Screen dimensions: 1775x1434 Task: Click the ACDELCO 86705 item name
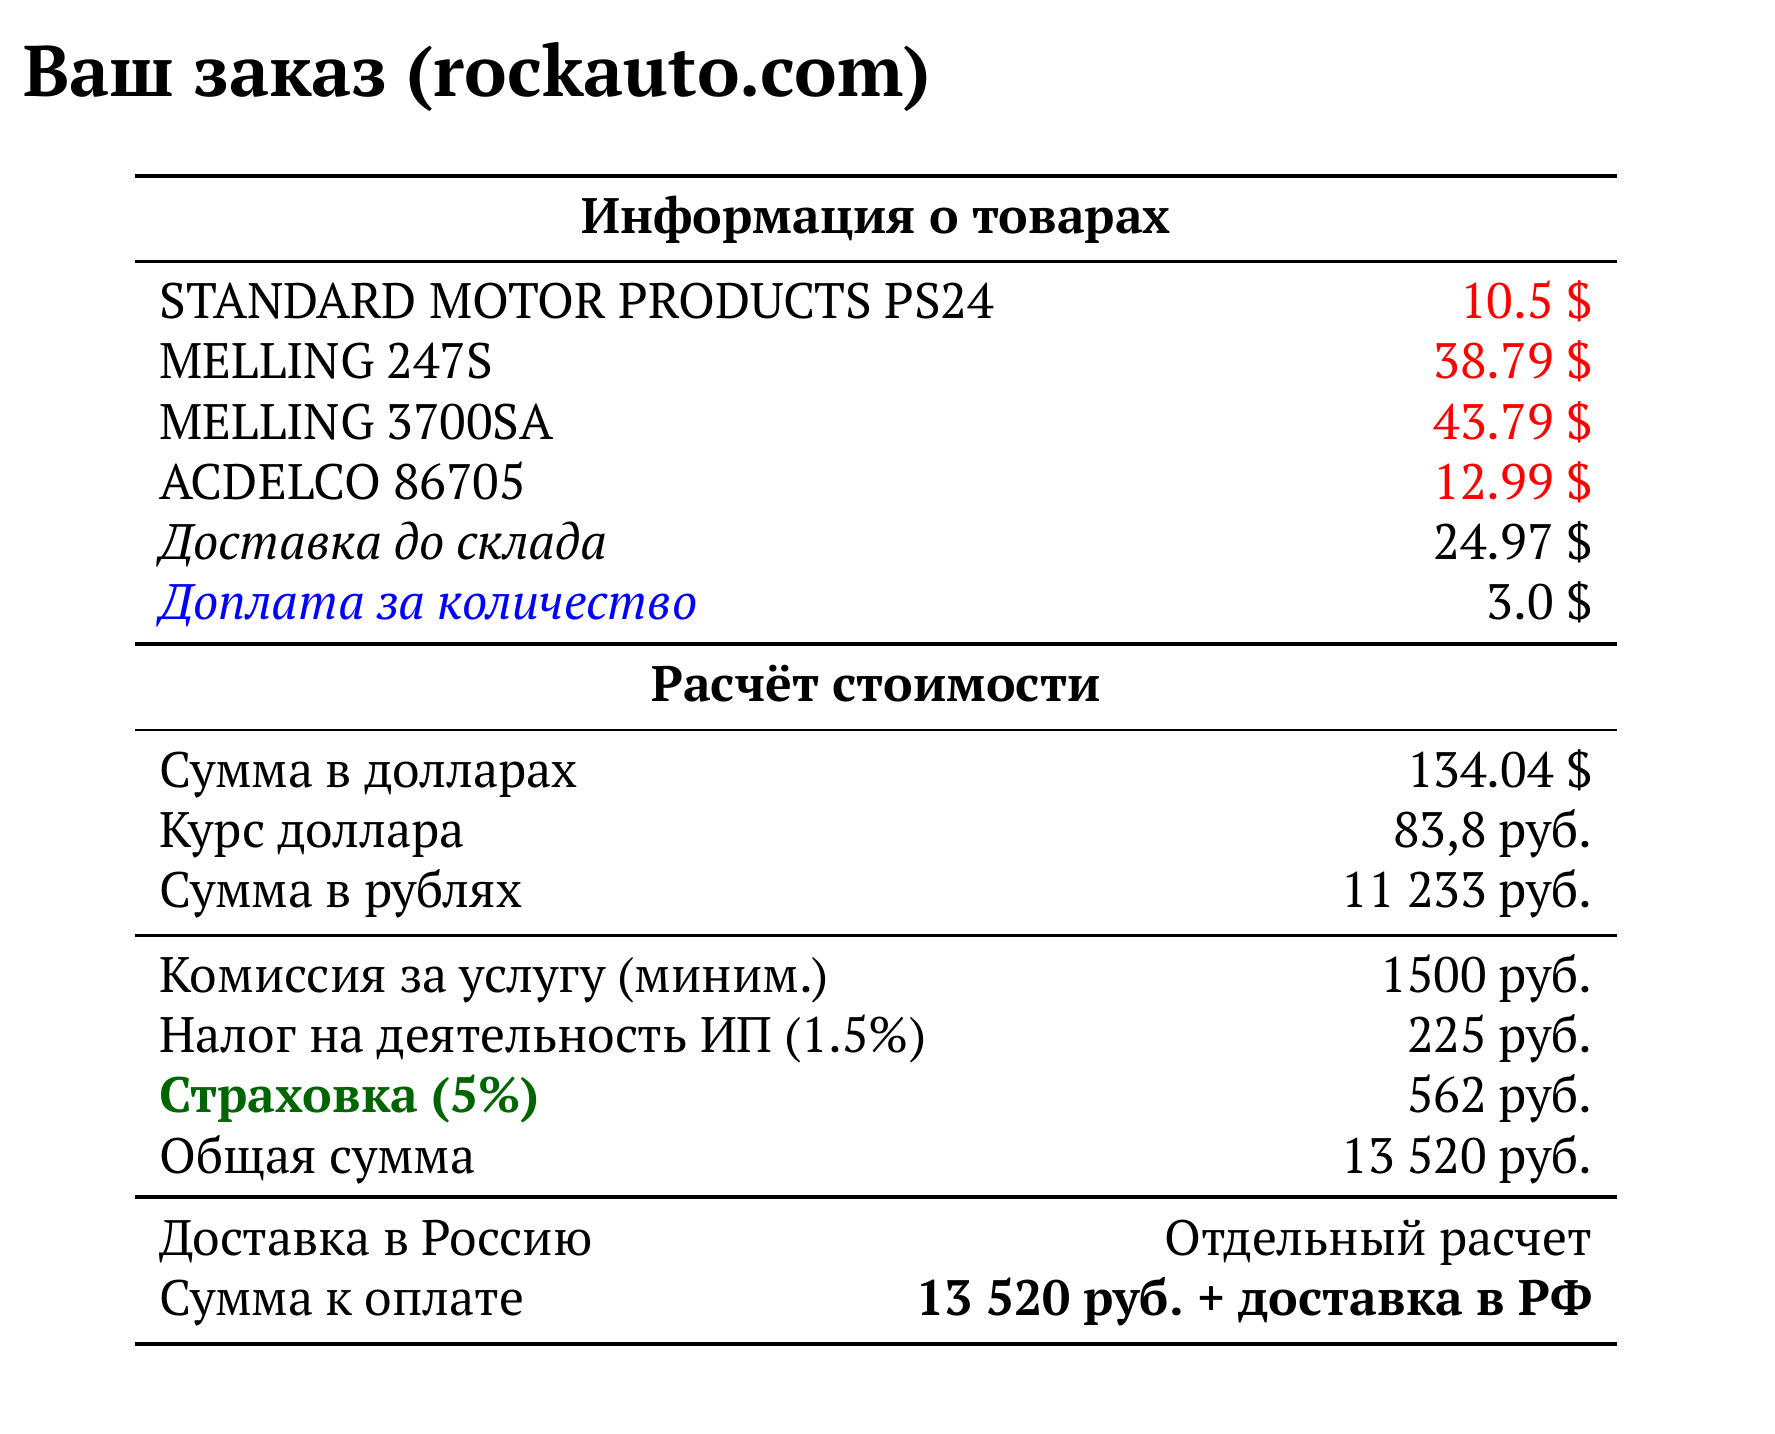tap(341, 482)
